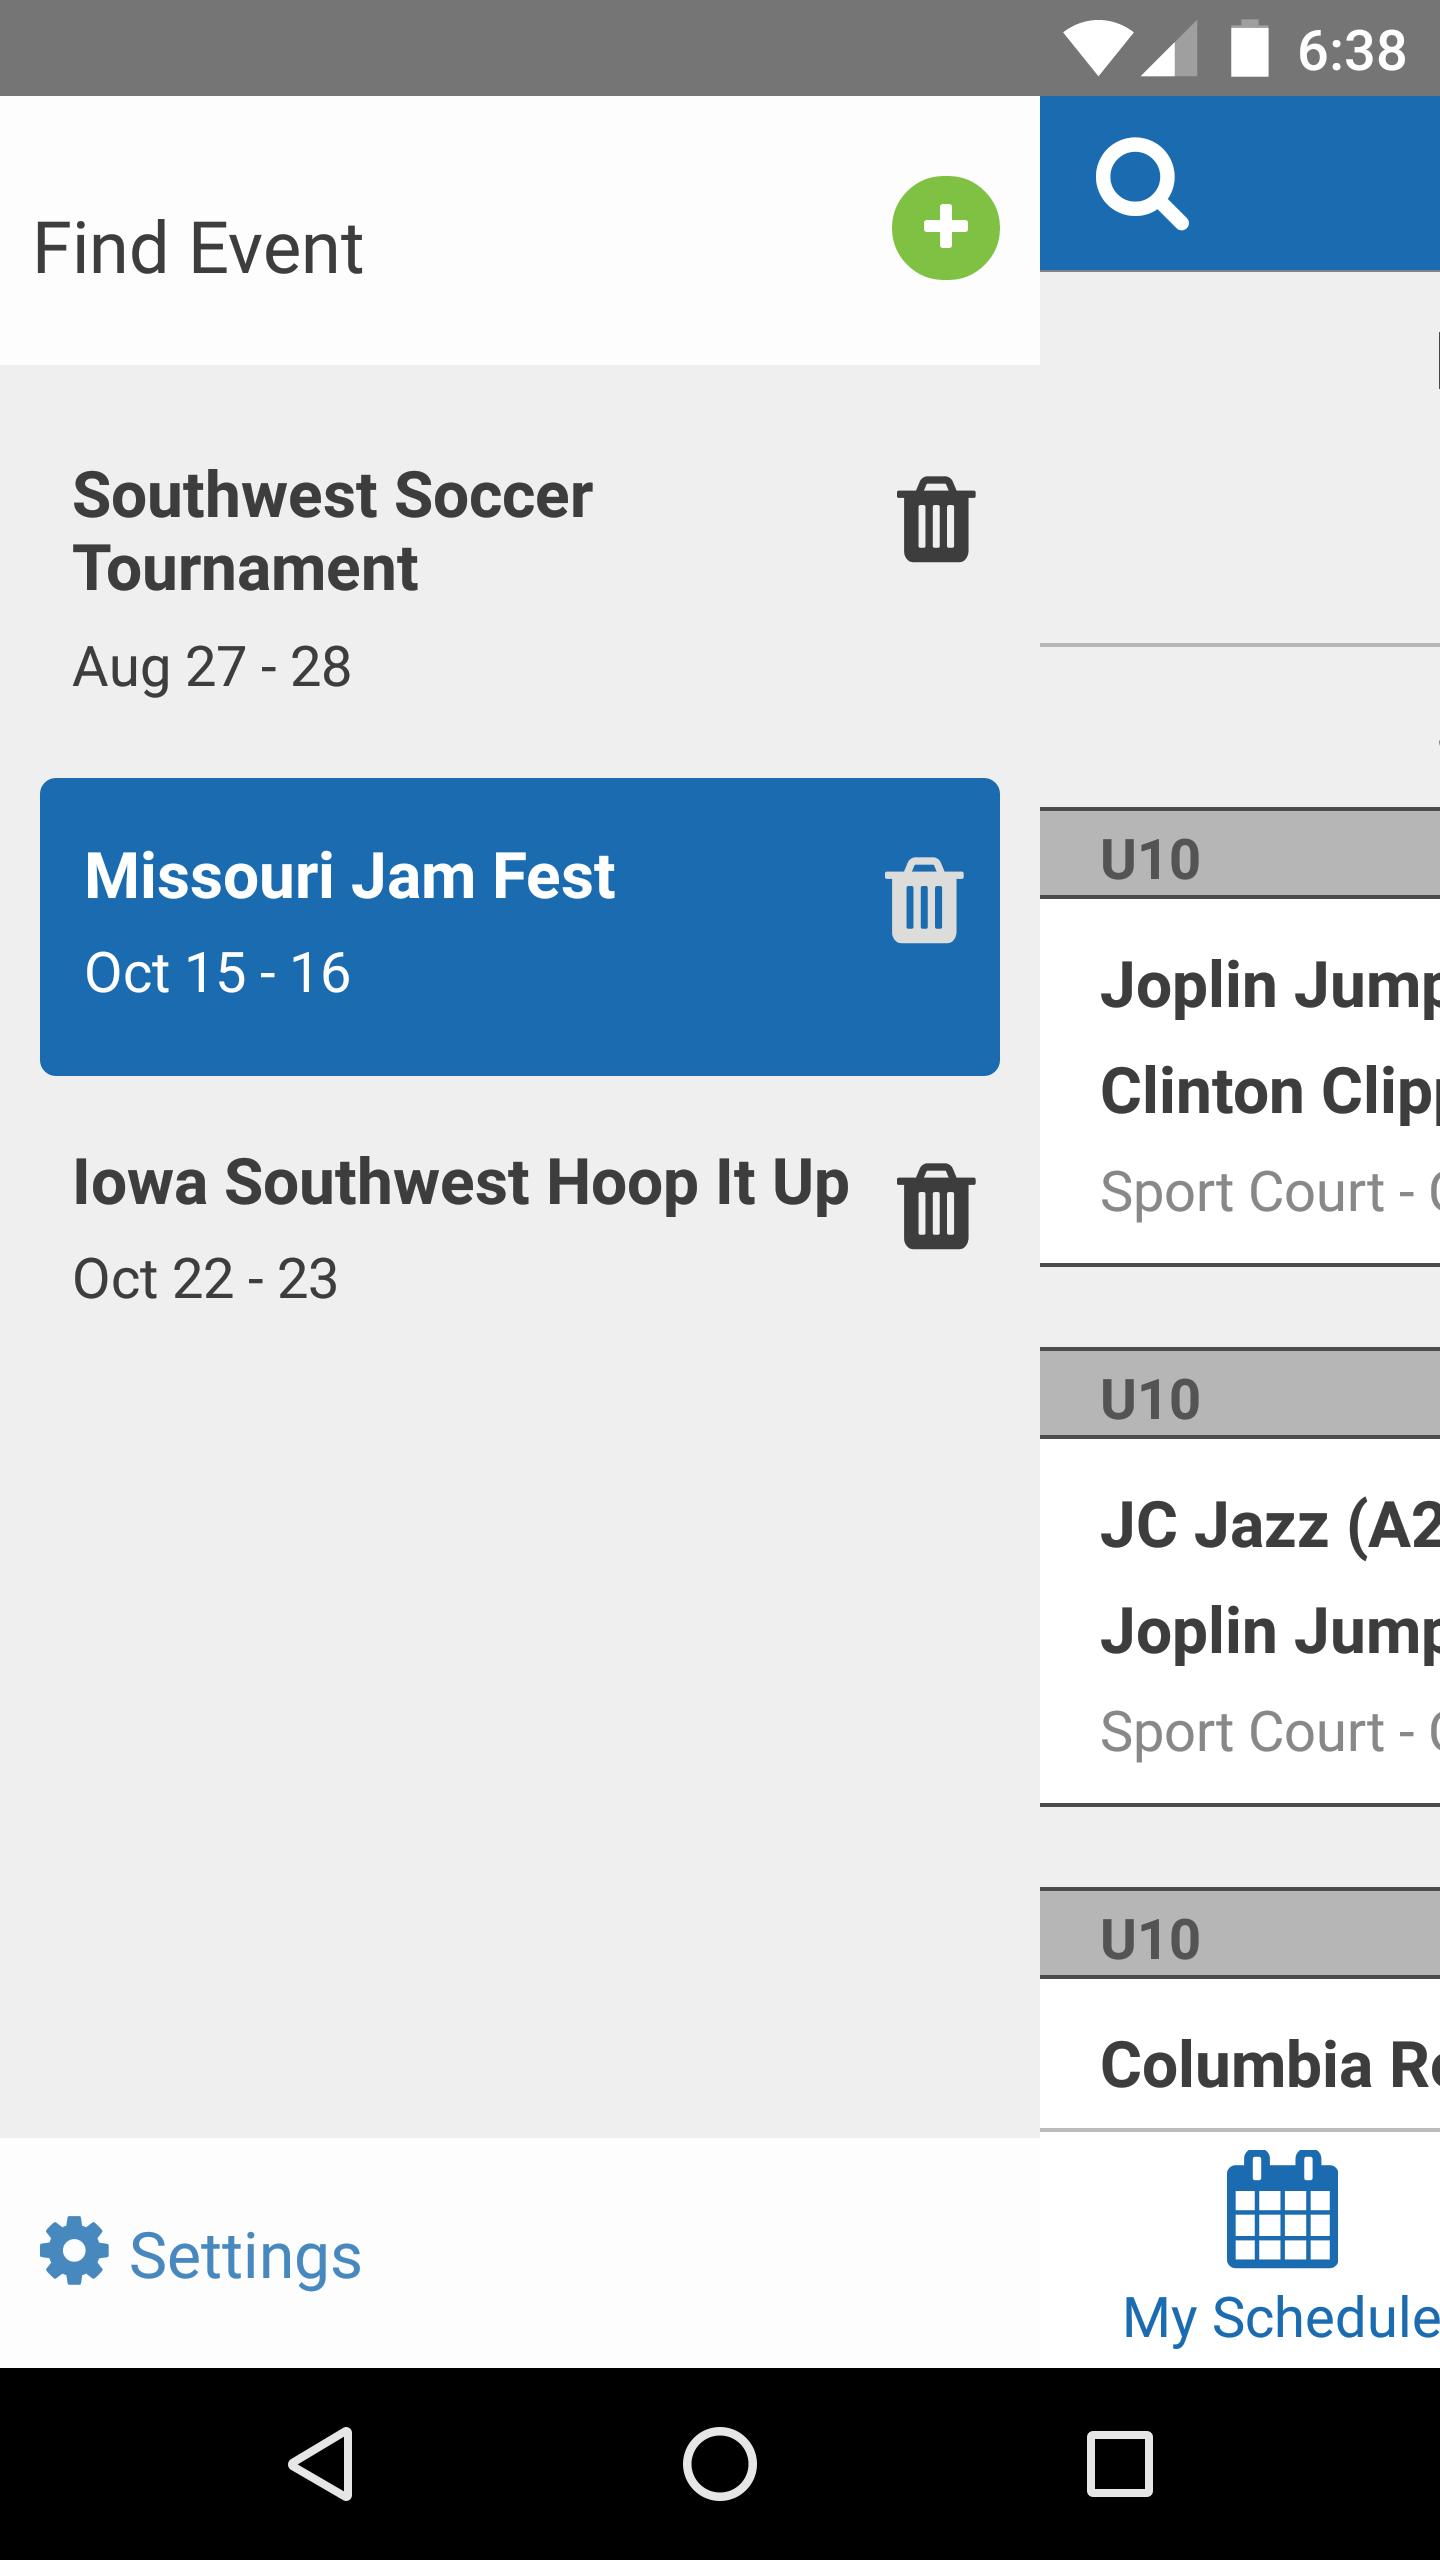Tap the Android back navigation button
This screenshot has height=2560, width=1440.
(x=321, y=2463)
